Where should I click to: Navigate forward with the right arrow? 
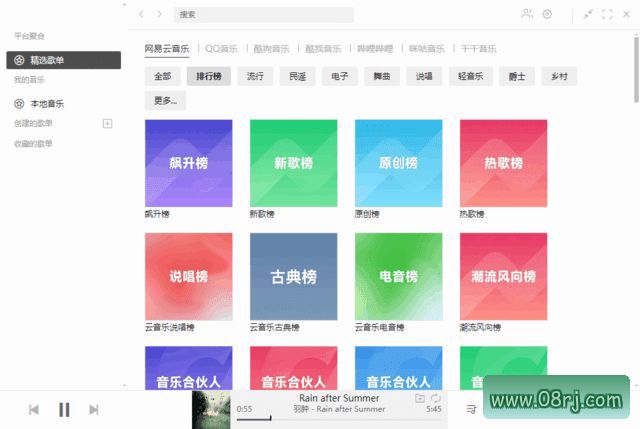pos(159,14)
